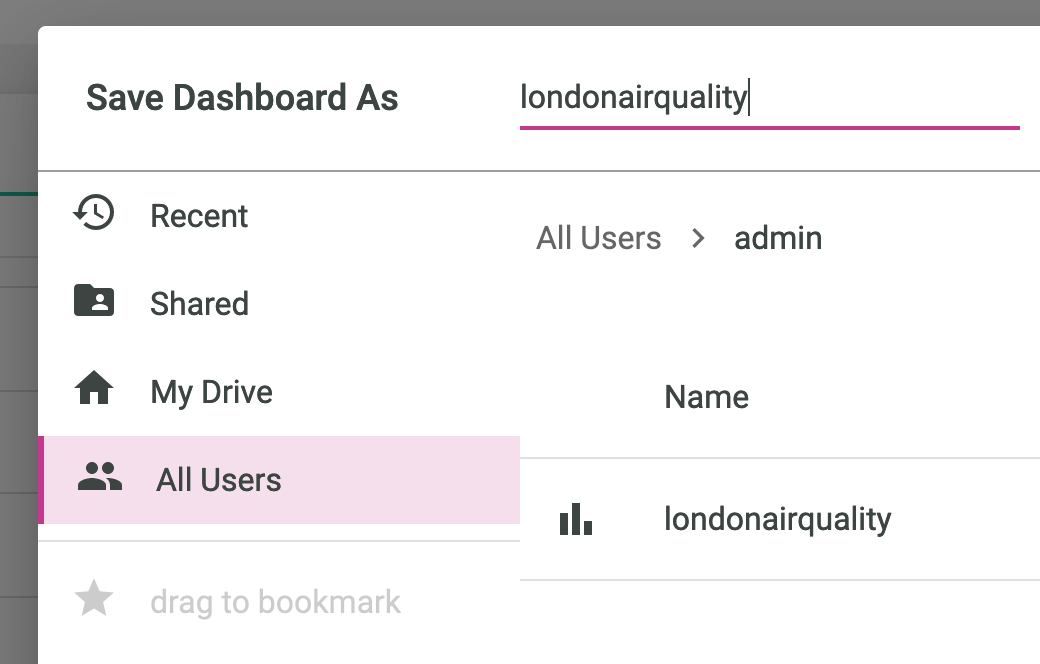Click the All Users people icon
1040x664 pixels.
tap(99, 477)
